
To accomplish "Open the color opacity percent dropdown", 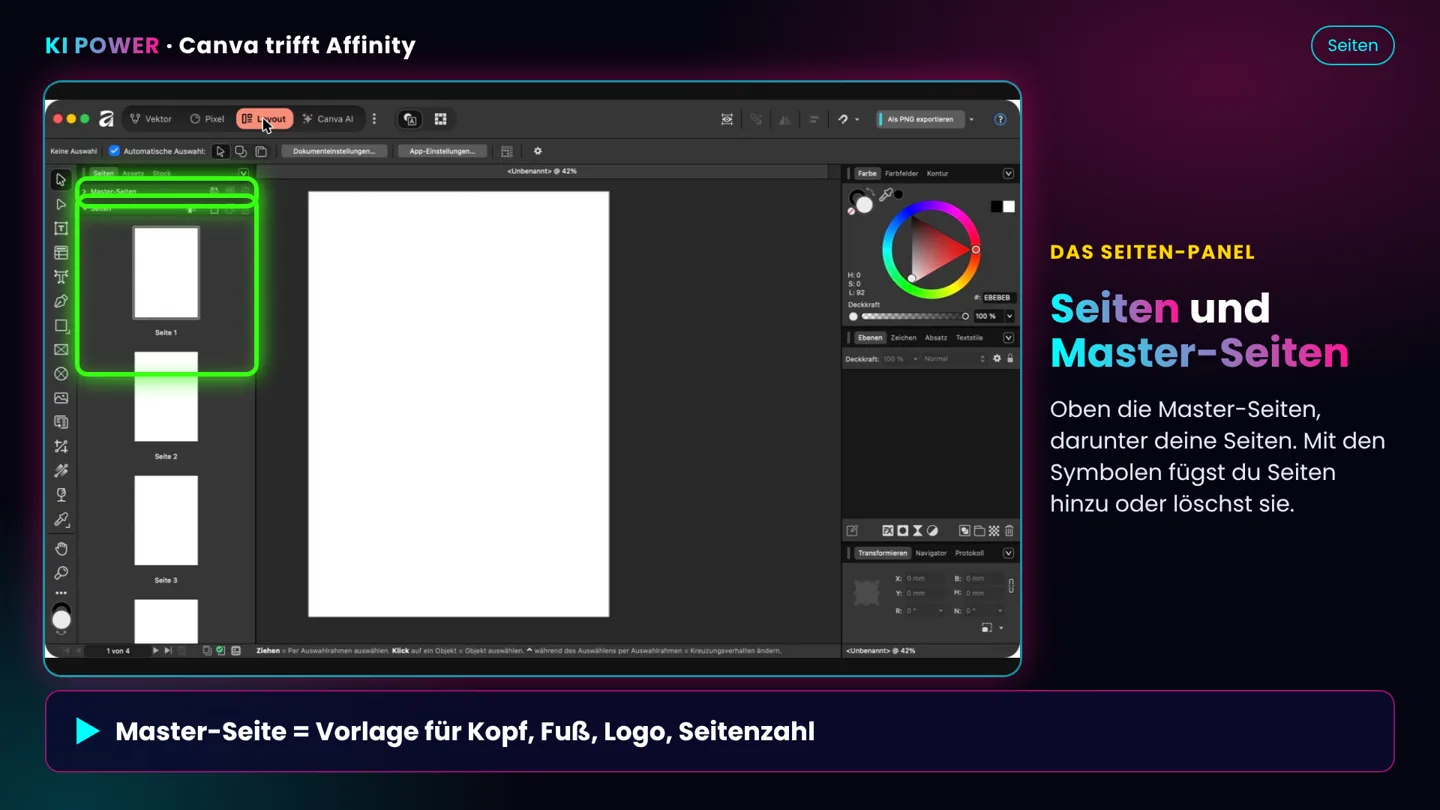I will coord(1009,316).
